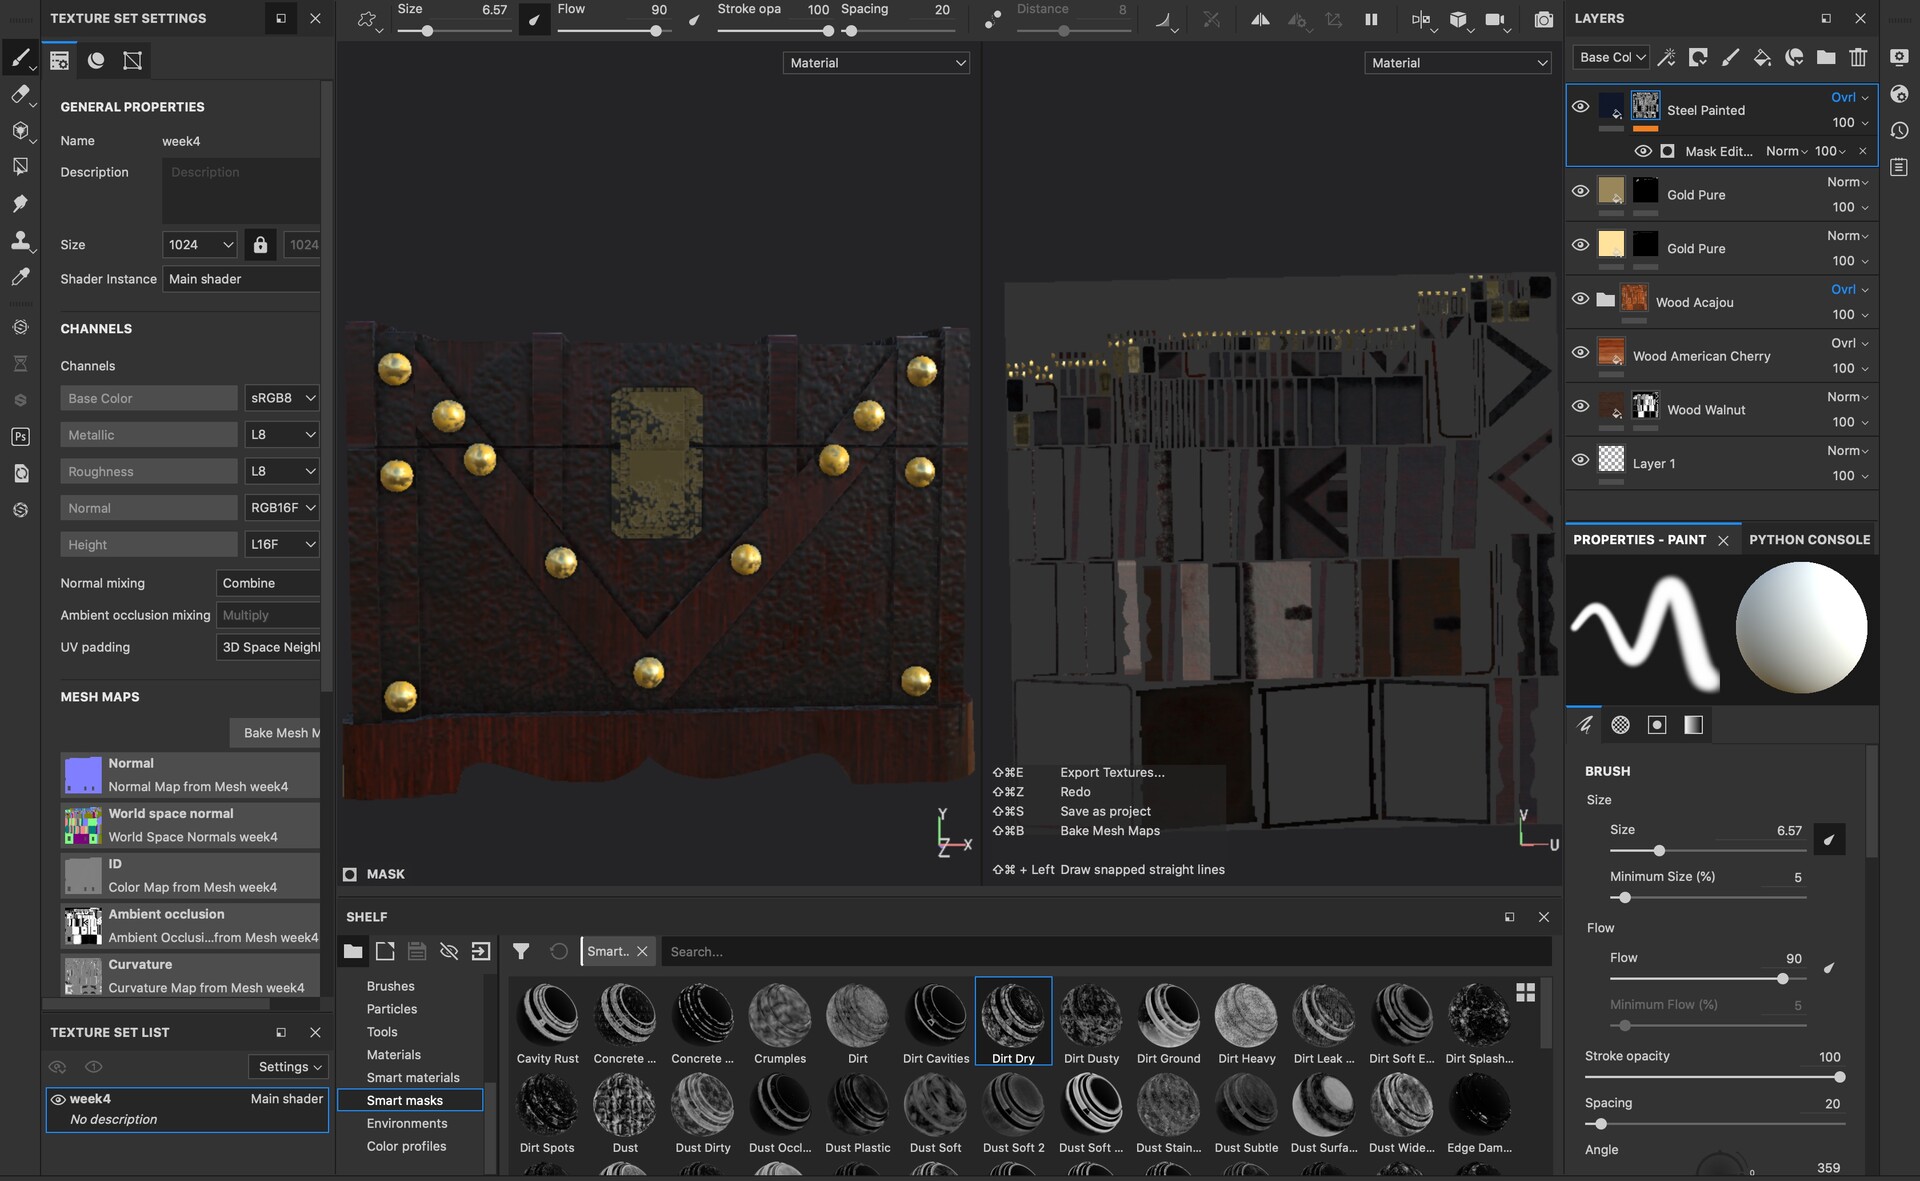
Task: Toggle the symmetry mirror icon
Action: click(x=1260, y=19)
